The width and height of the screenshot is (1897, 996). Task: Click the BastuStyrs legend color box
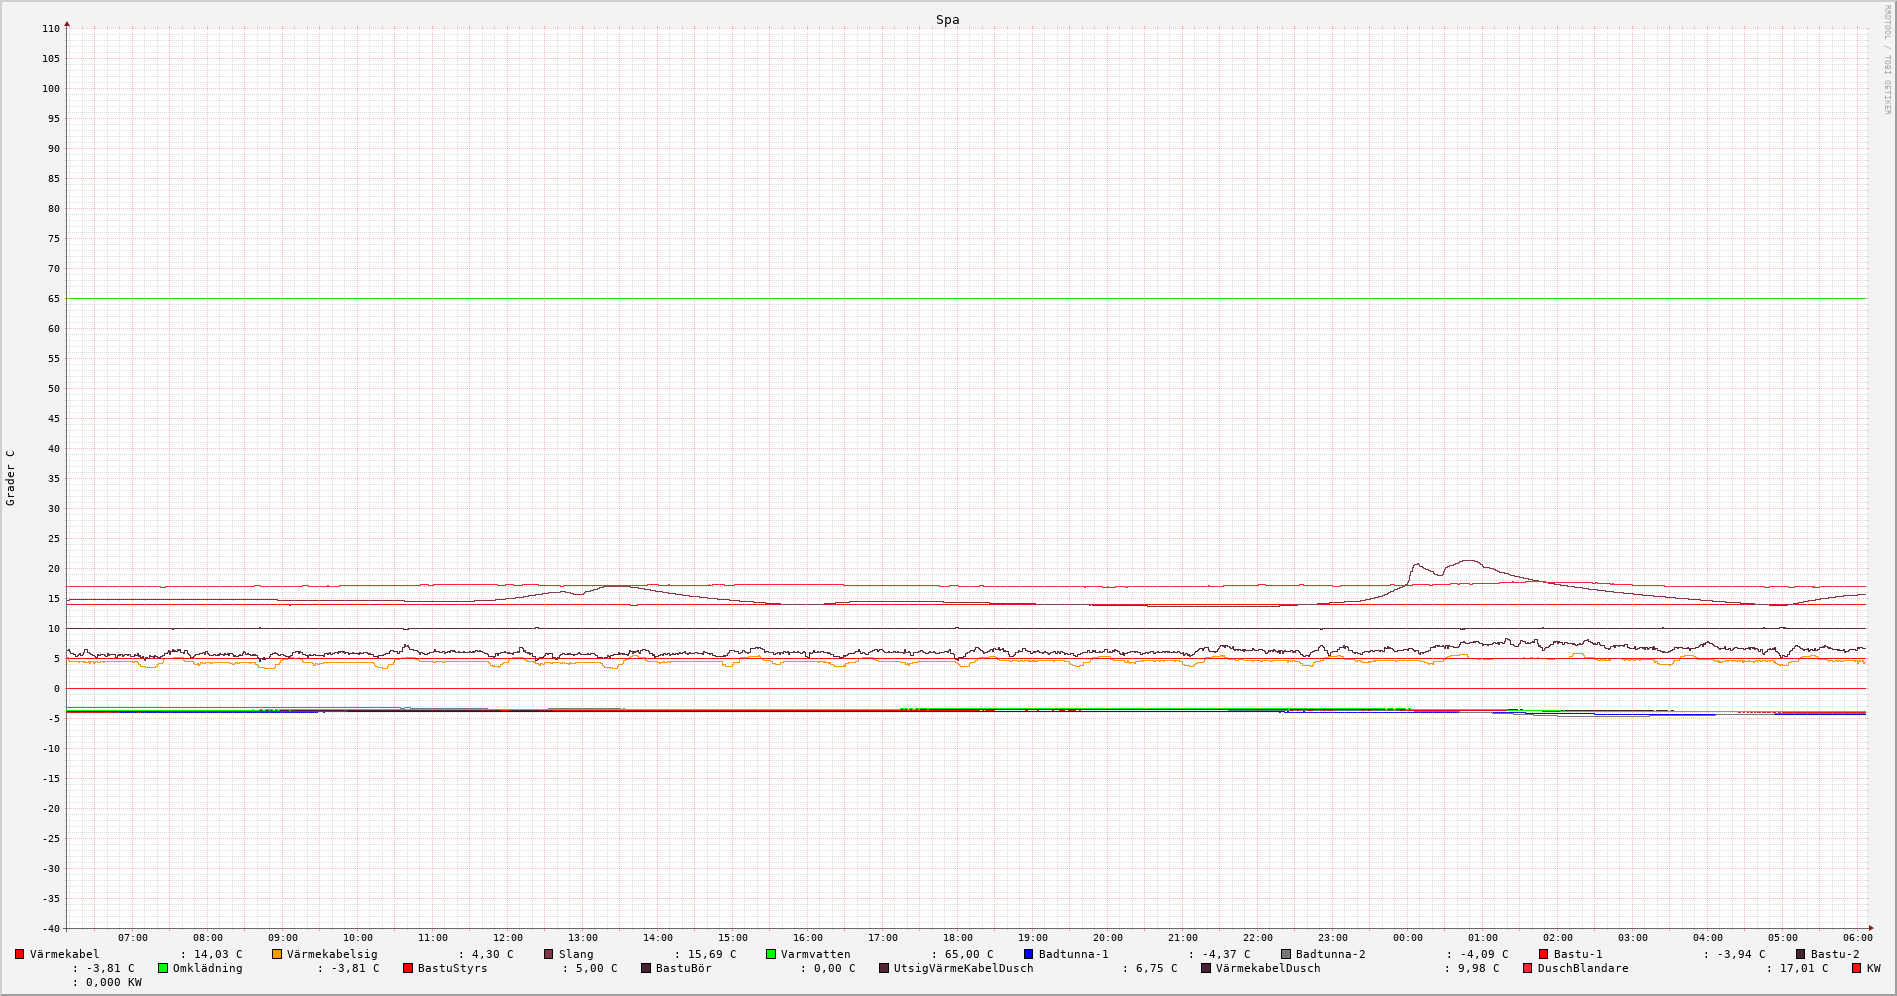pyautogui.click(x=408, y=968)
